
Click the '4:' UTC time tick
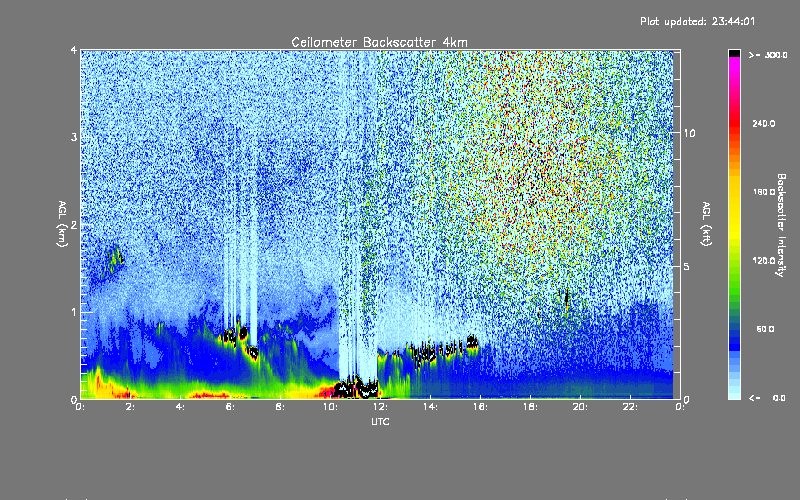point(180,407)
